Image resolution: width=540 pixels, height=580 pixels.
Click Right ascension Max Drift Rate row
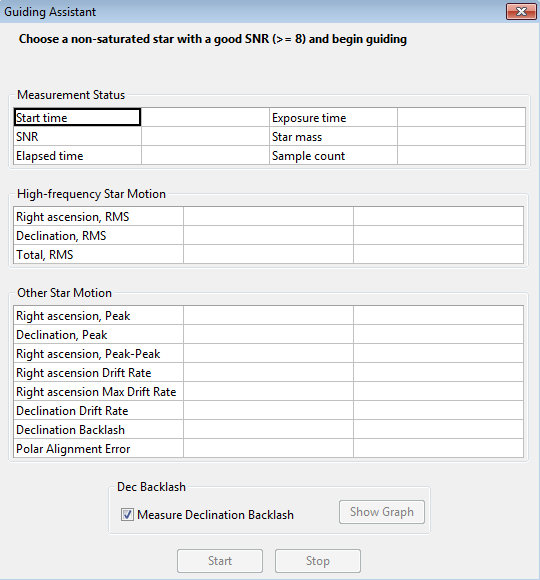pos(269,391)
